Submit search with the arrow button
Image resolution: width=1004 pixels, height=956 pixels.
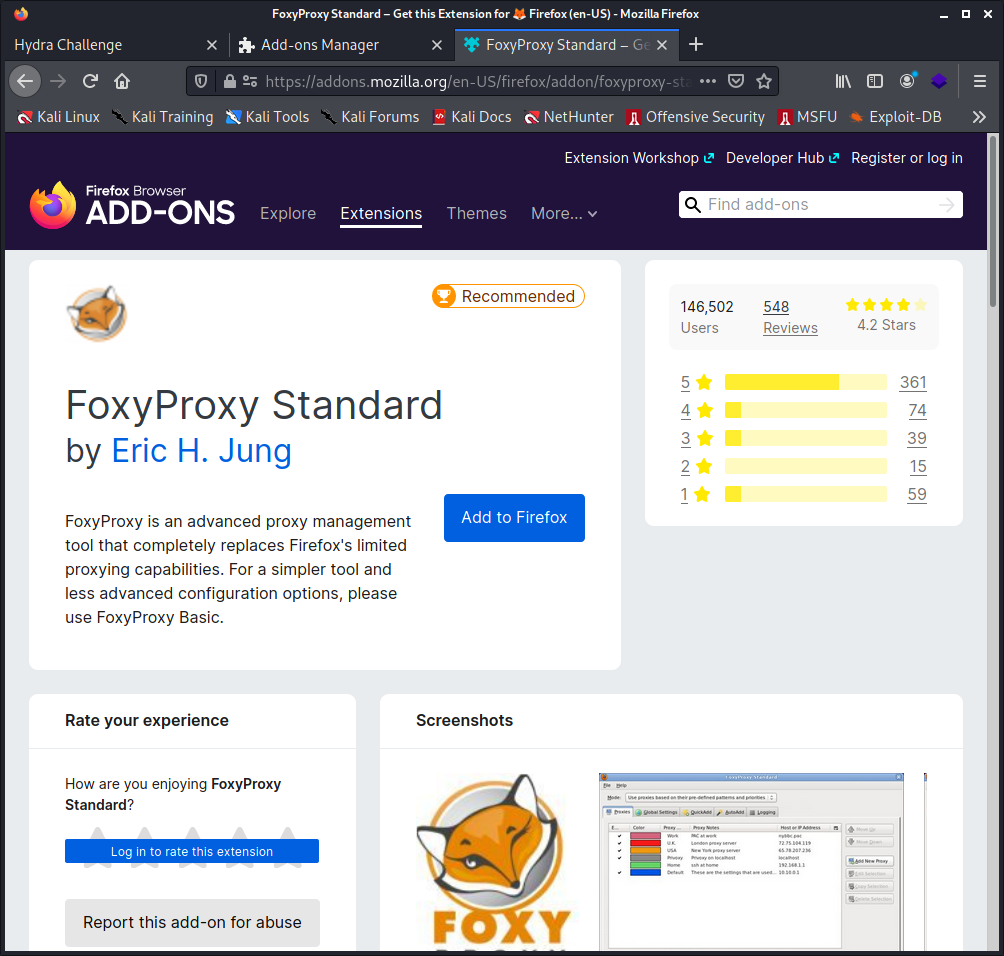(x=946, y=205)
